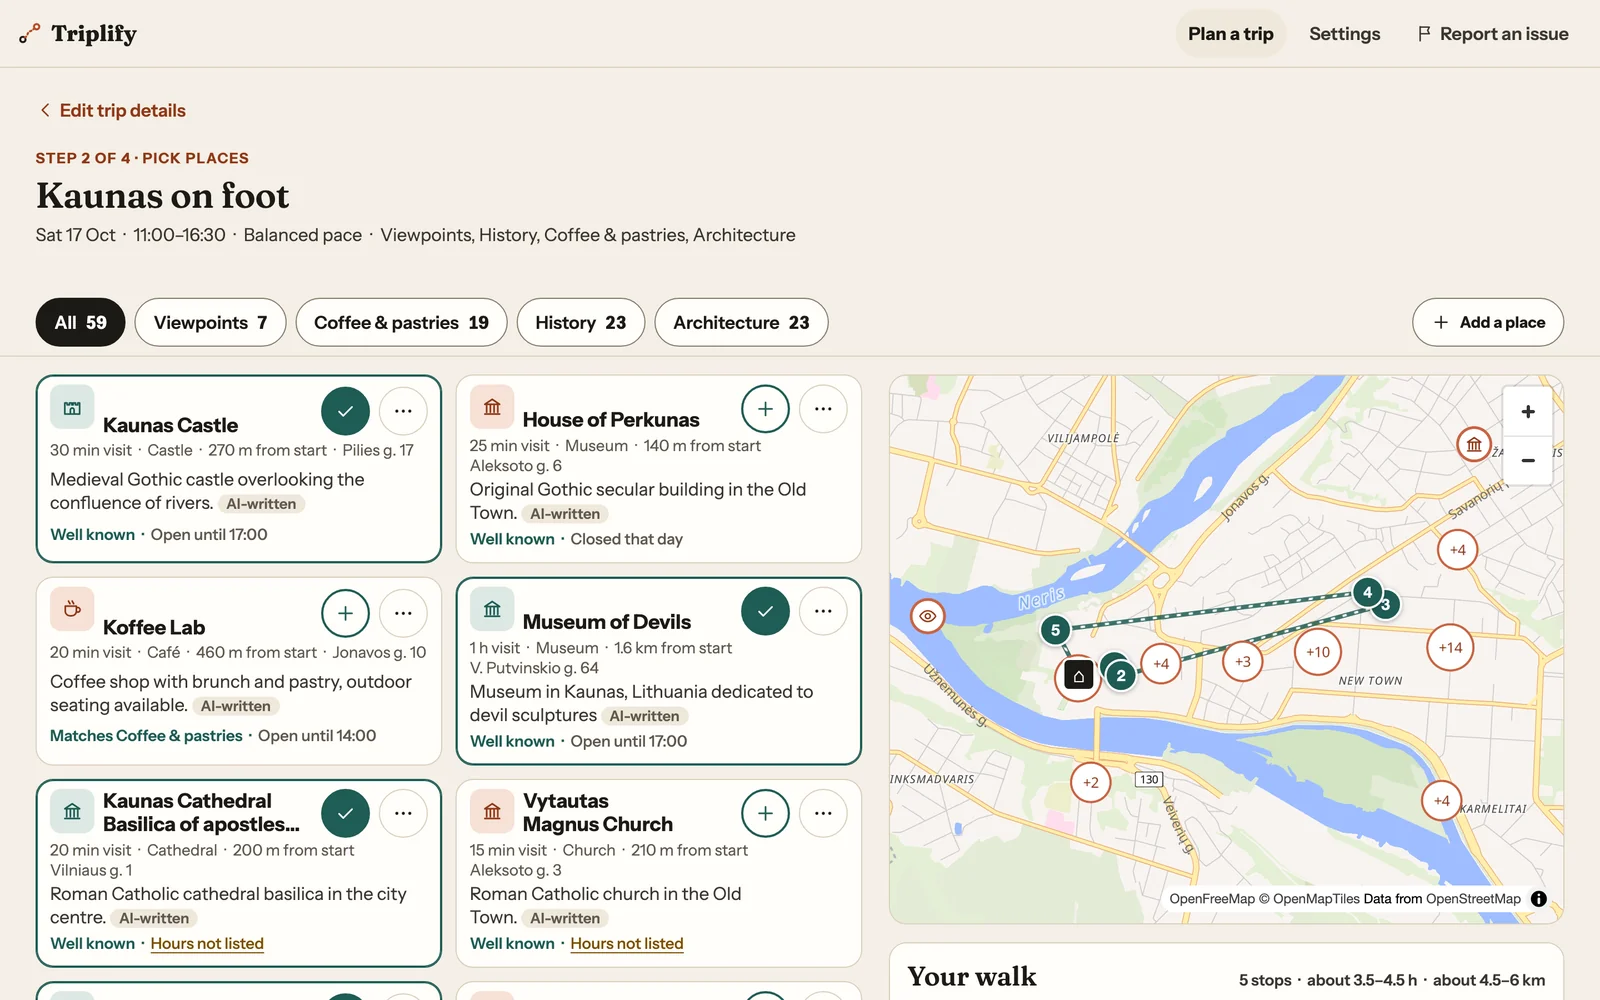Deselect Kaunas Castle checkmark toggle
Screen dimensions: 1600x1000
point(345,411)
